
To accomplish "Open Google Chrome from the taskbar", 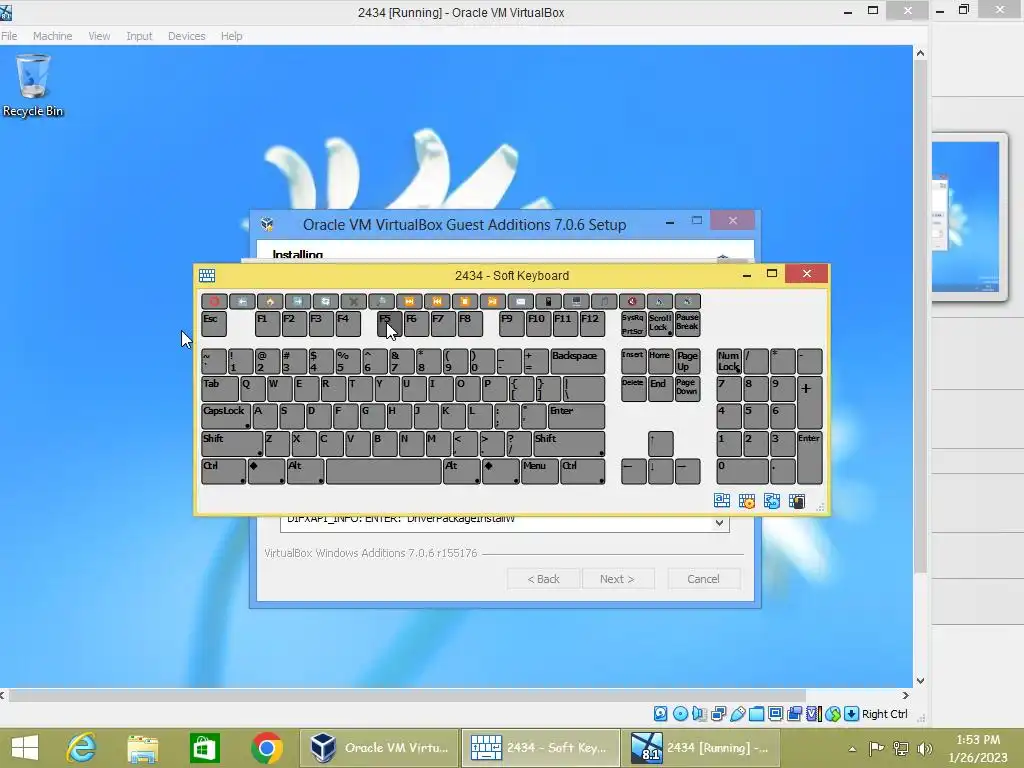I will coord(266,748).
